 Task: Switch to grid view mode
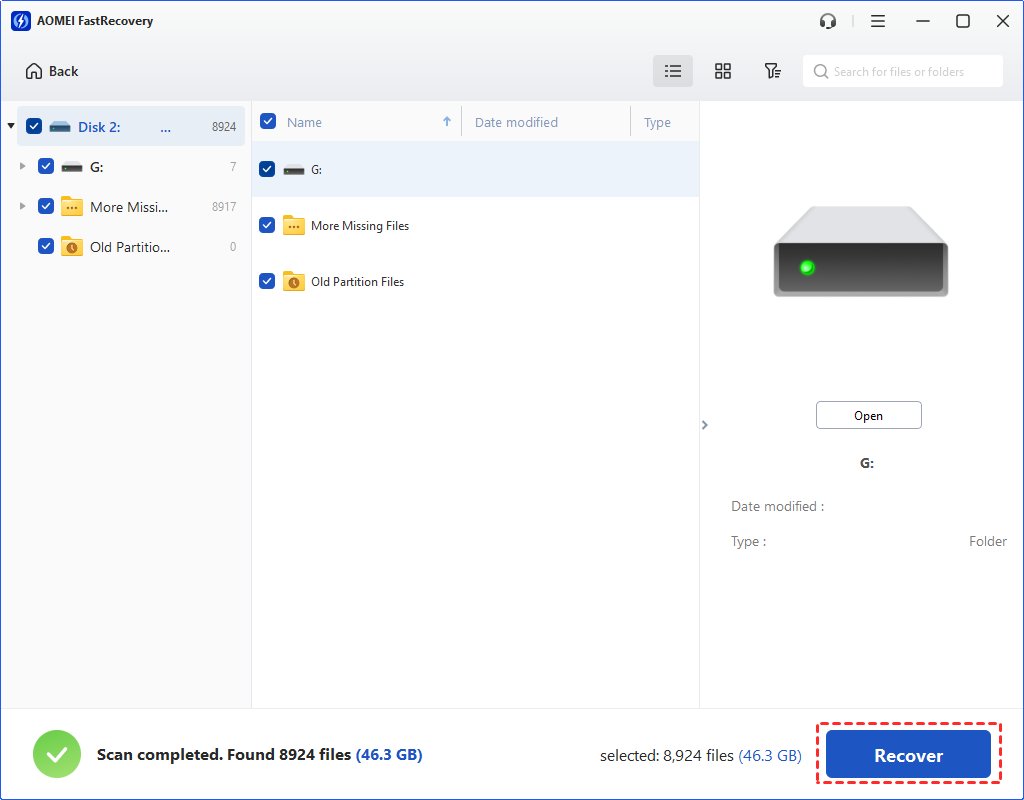click(722, 71)
